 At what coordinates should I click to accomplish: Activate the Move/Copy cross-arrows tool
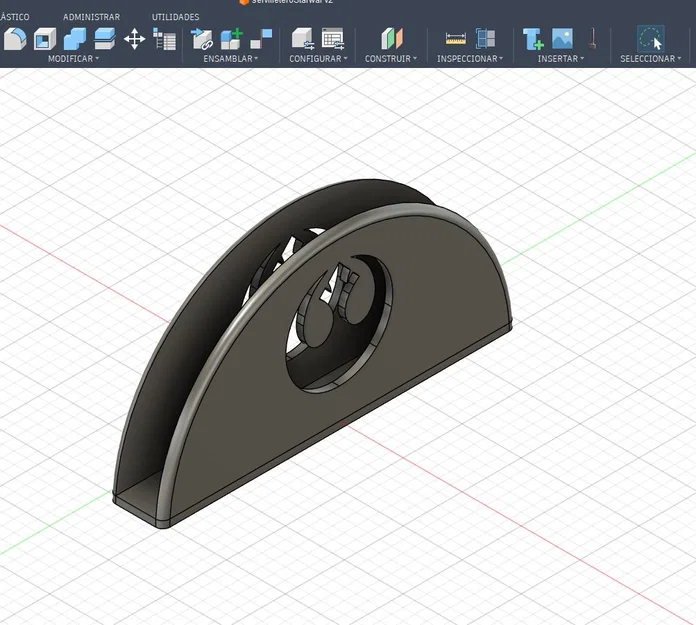click(x=134, y=39)
